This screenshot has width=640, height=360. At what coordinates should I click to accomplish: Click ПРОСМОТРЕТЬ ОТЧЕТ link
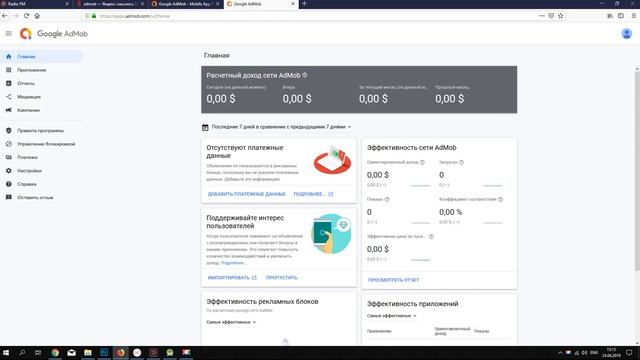pos(393,280)
